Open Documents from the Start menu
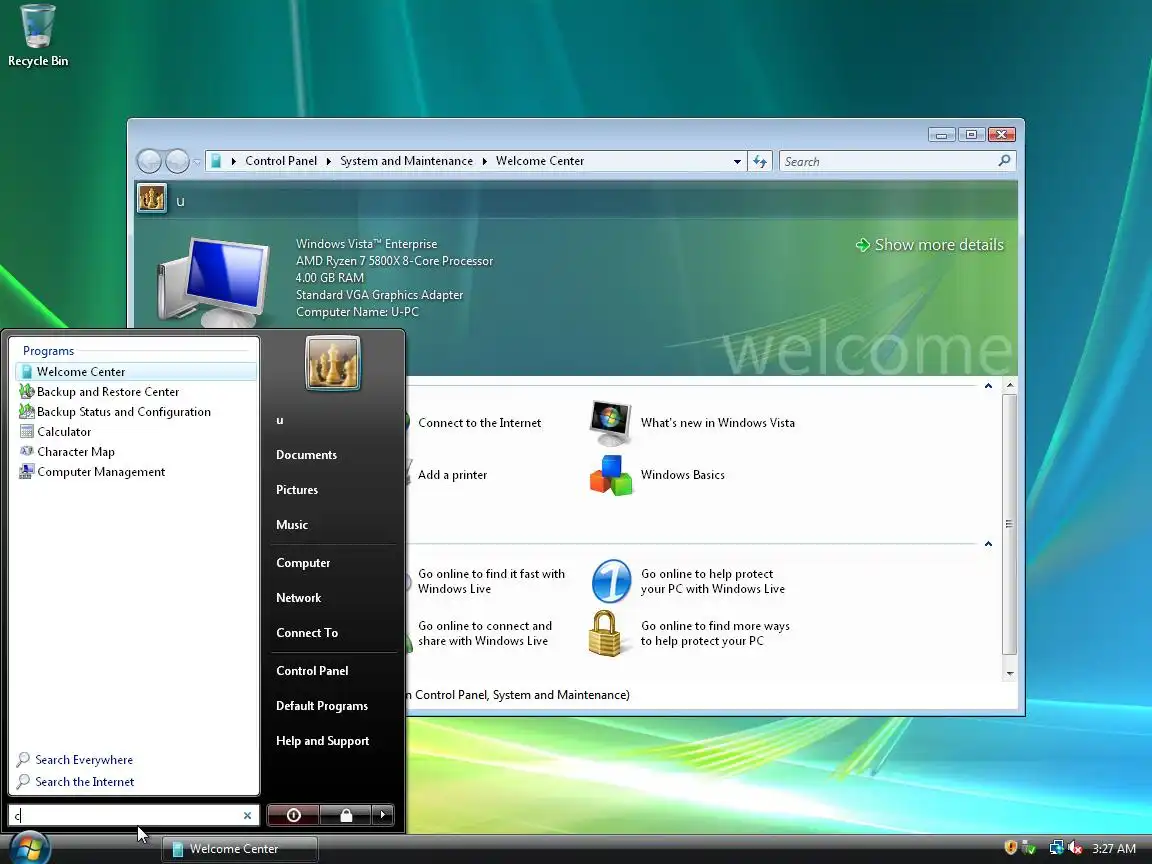This screenshot has height=864, width=1152. tap(306, 455)
